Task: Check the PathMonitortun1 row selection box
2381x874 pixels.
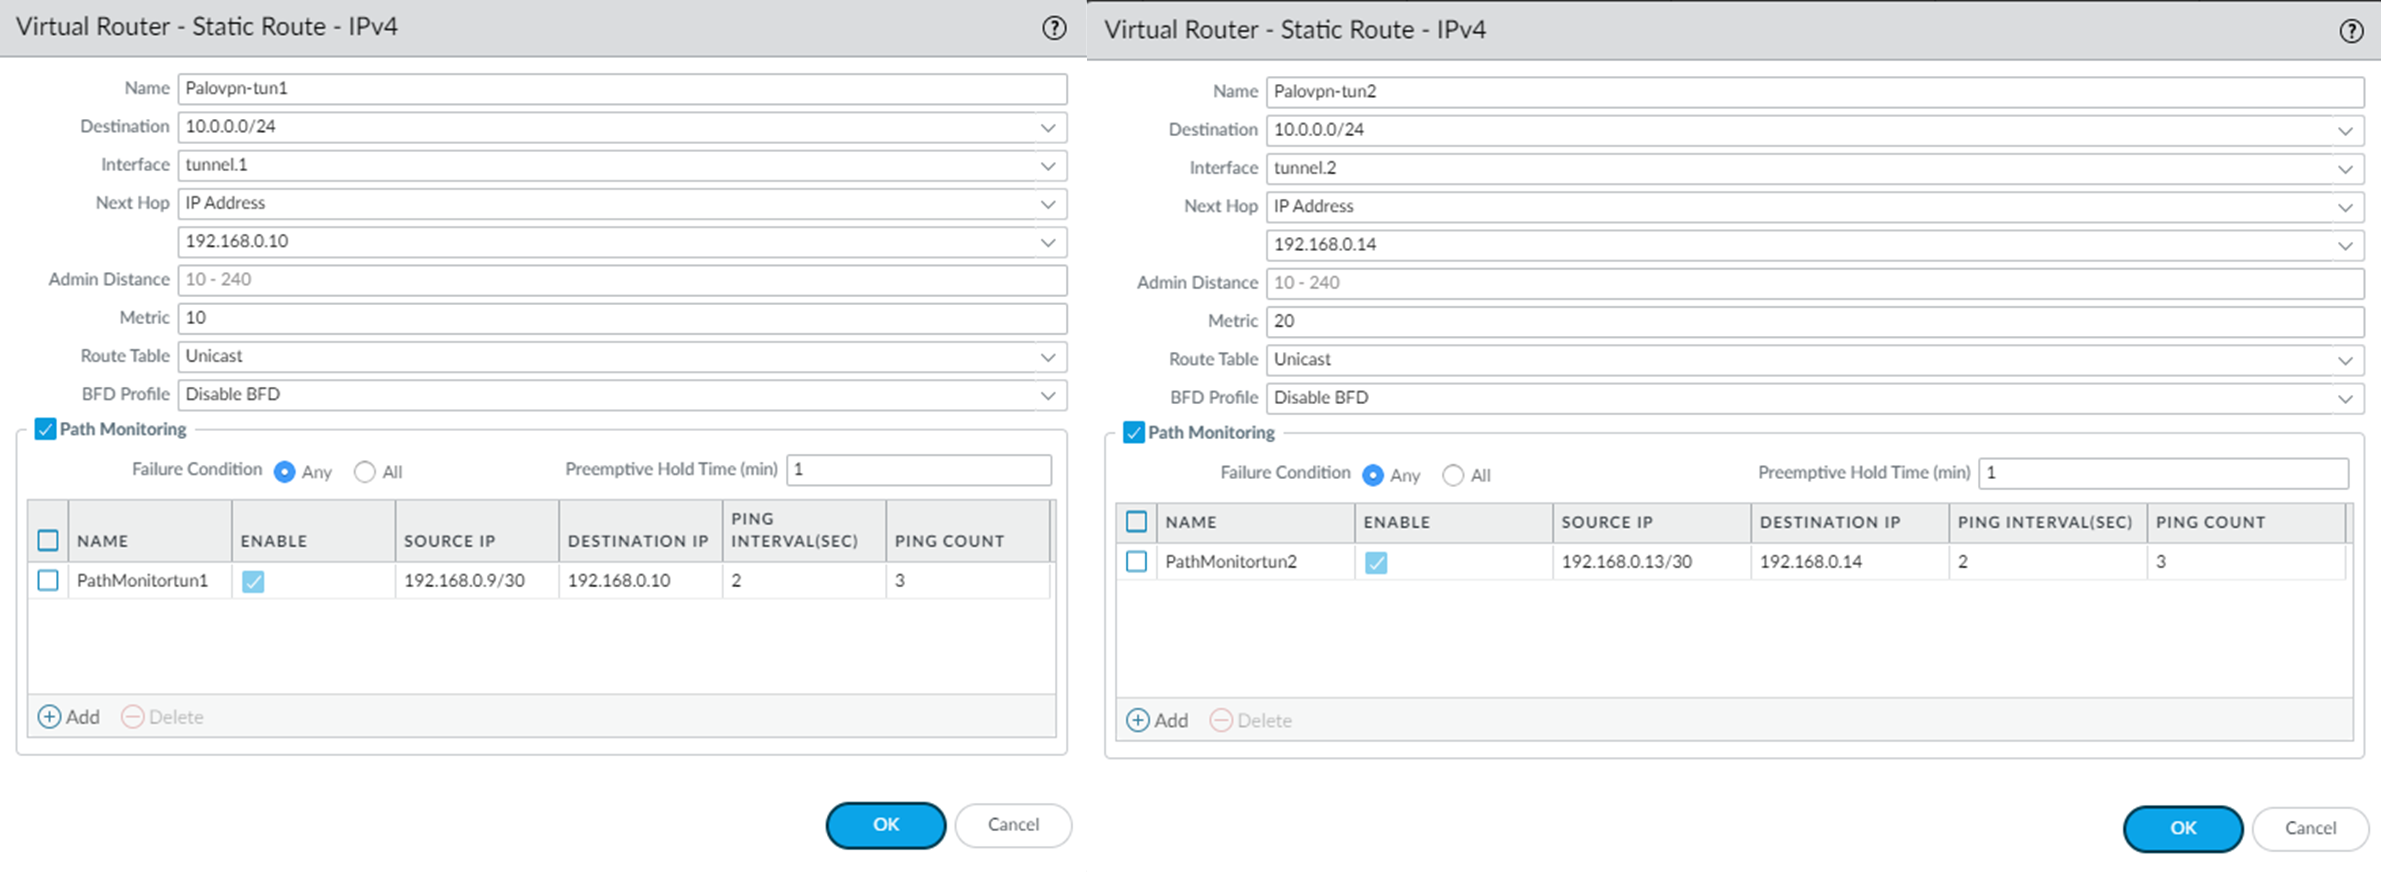Action: (48, 580)
